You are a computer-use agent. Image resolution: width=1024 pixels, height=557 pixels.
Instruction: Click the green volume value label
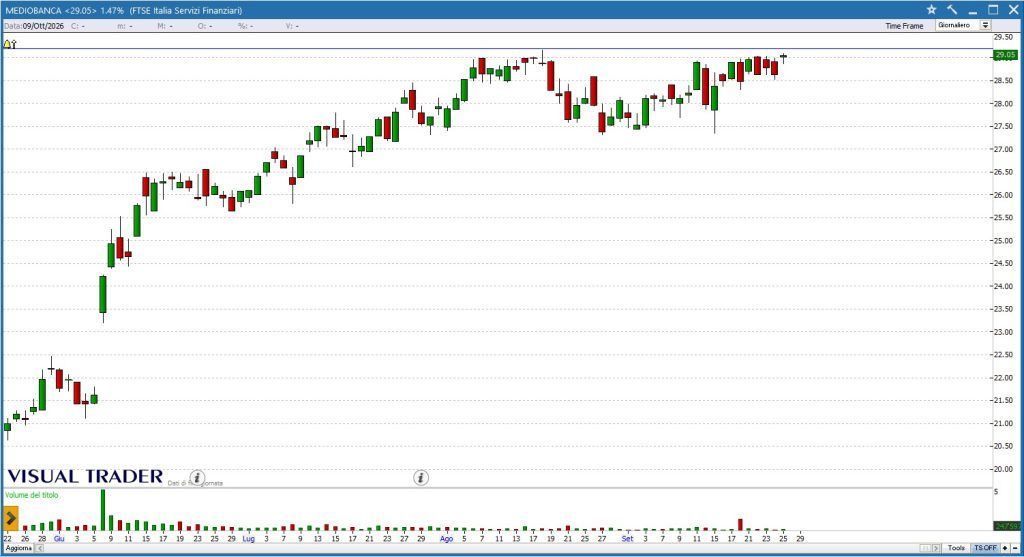[x=1006, y=526]
